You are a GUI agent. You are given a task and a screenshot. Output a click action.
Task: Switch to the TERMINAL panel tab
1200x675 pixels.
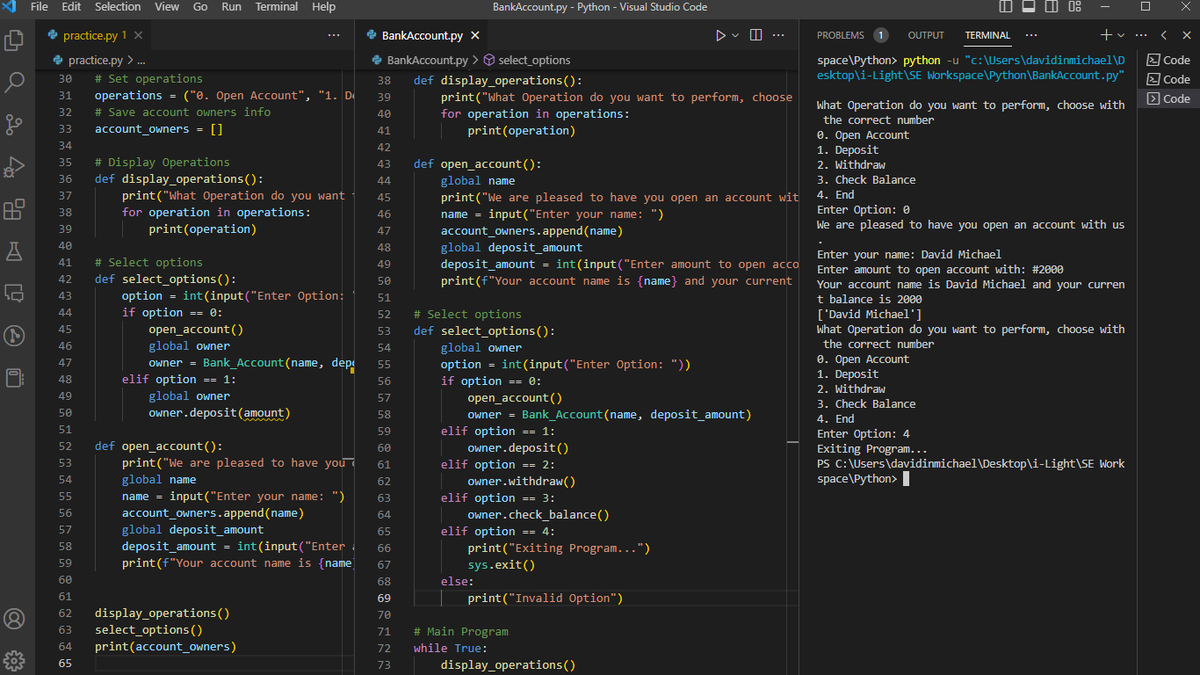point(988,35)
